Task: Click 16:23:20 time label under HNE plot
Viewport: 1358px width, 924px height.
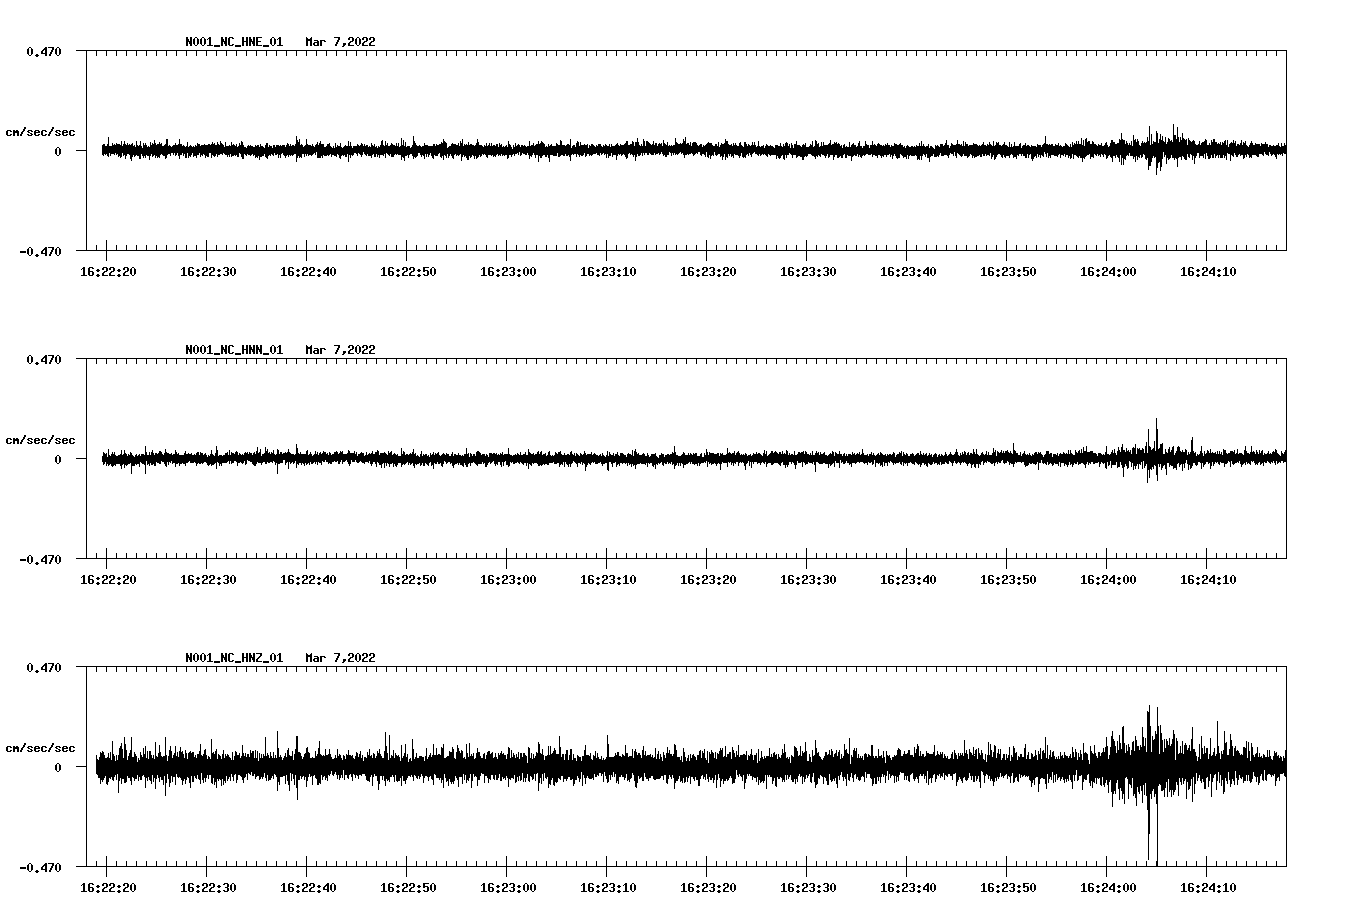Action: click(708, 271)
